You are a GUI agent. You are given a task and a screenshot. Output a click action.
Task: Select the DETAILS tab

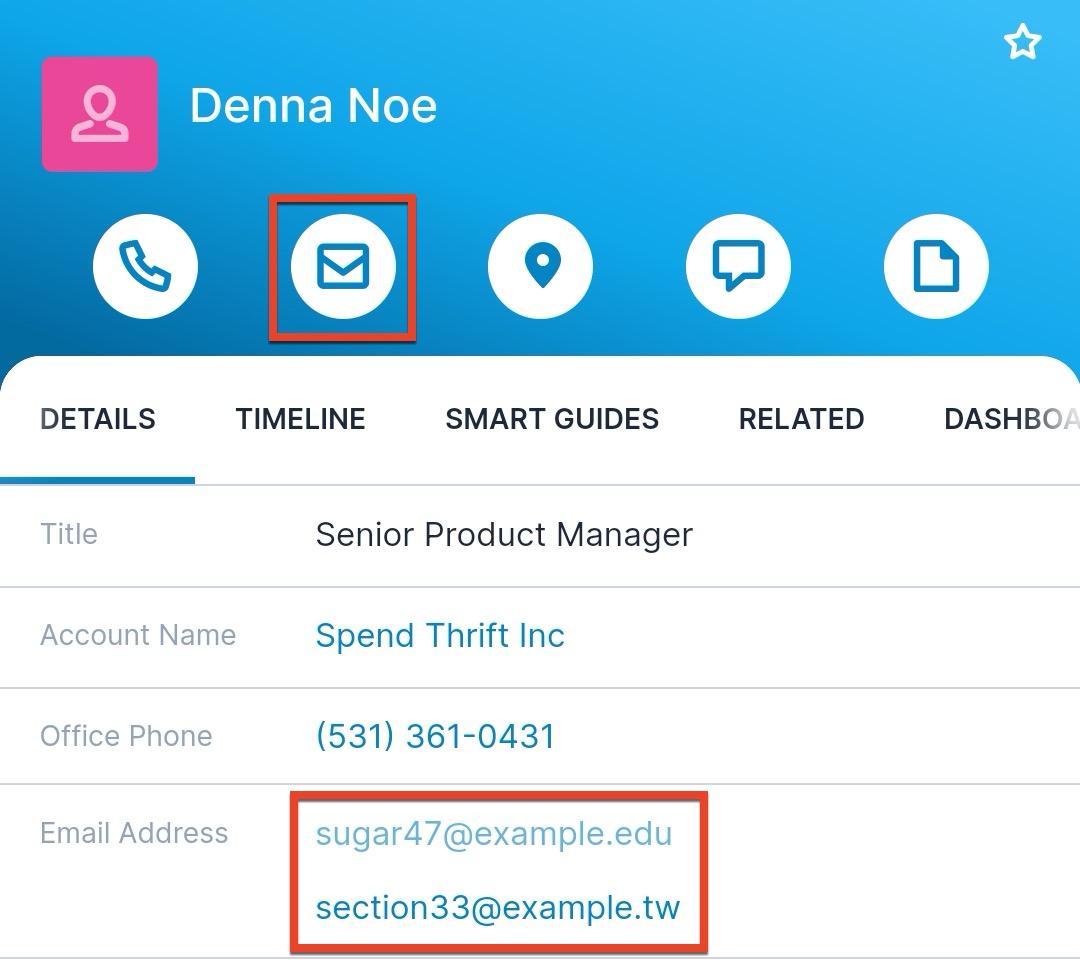tap(97, 419)
